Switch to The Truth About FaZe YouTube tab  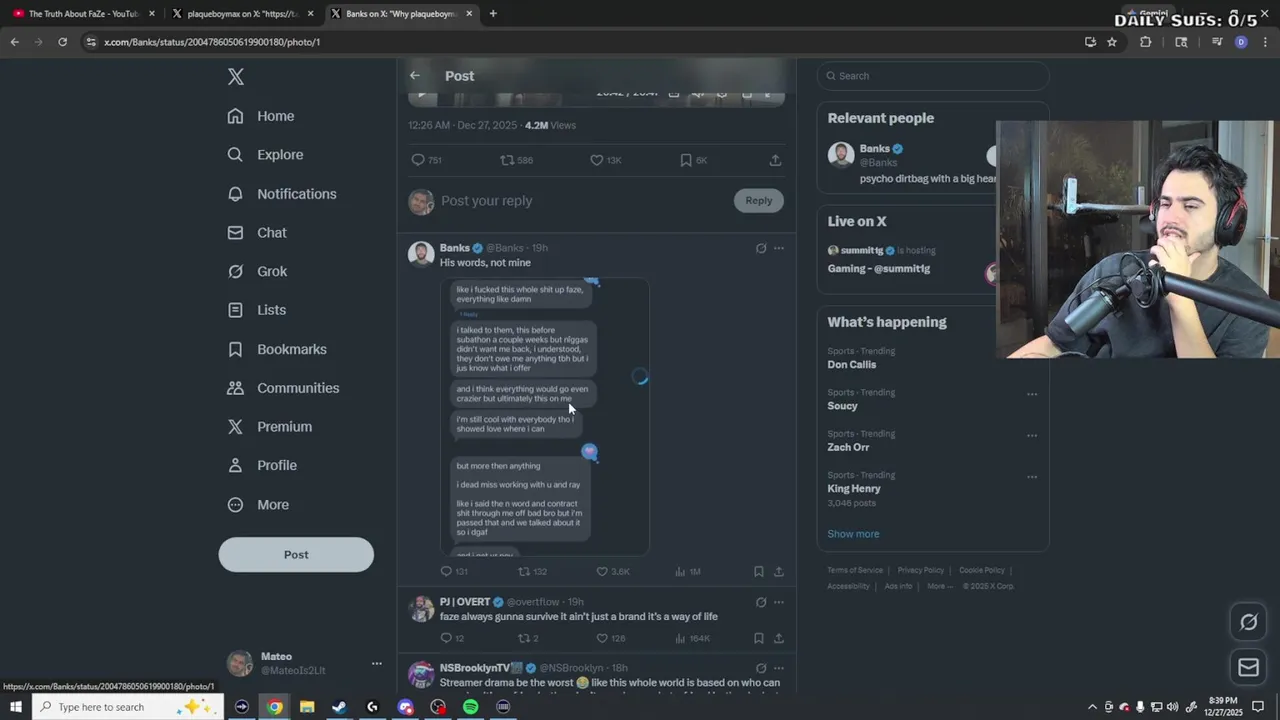point(84,14)
